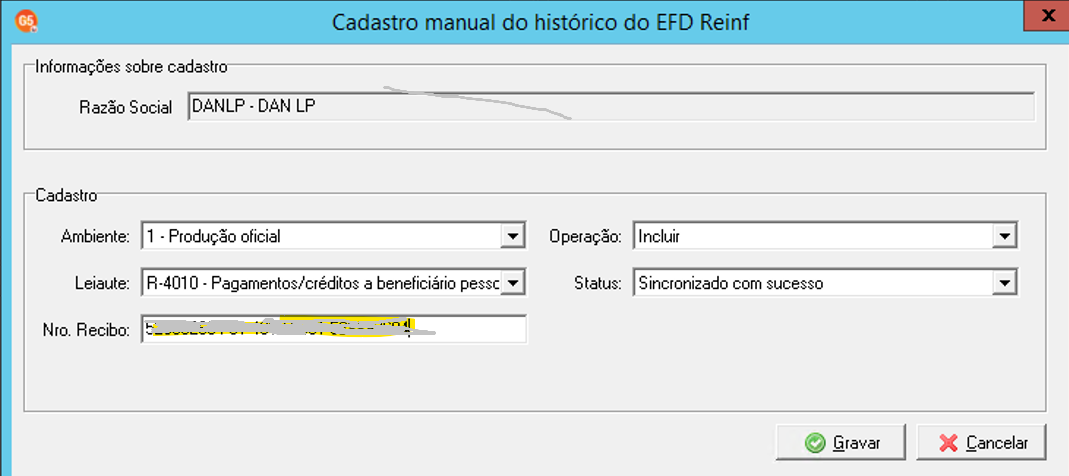
Task: Click the 'Razão Social' label
Action: pos(125,108)
